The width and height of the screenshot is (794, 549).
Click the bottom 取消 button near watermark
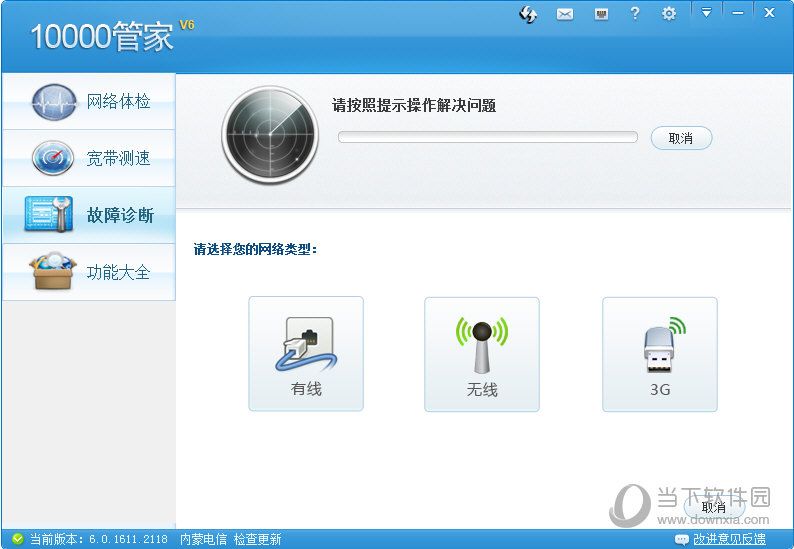pyautogui.click(x=713, y=507)
